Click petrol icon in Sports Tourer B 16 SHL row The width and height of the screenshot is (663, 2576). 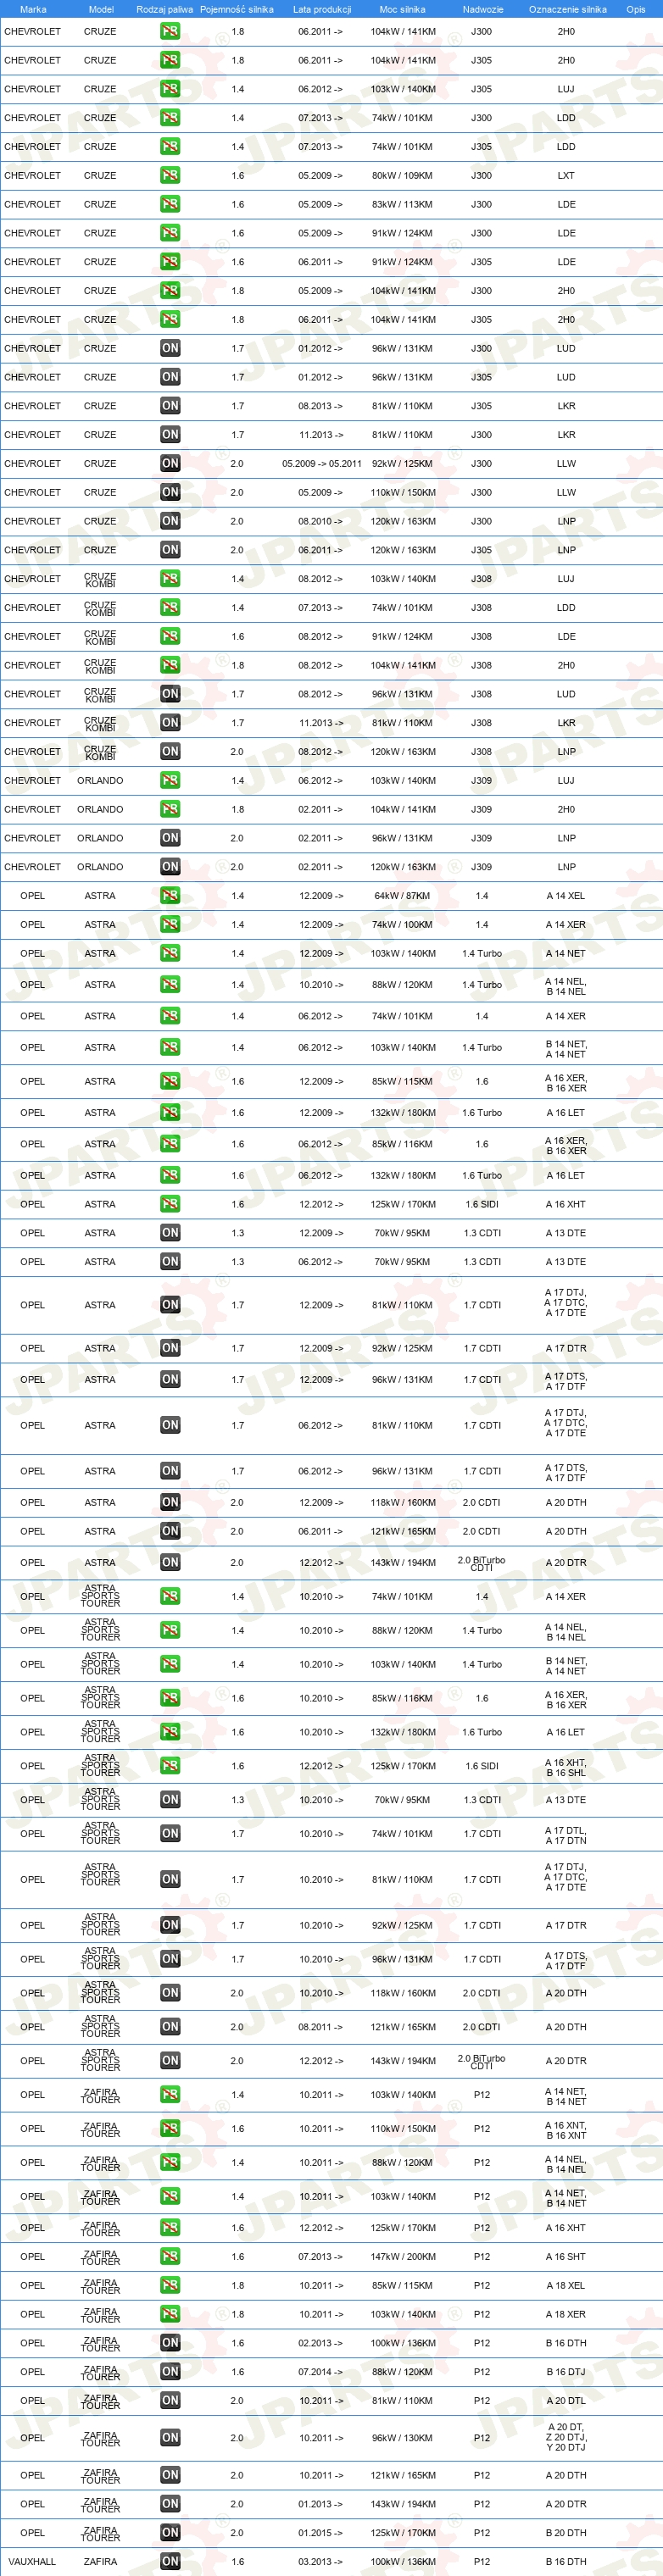click(170, 1765)
